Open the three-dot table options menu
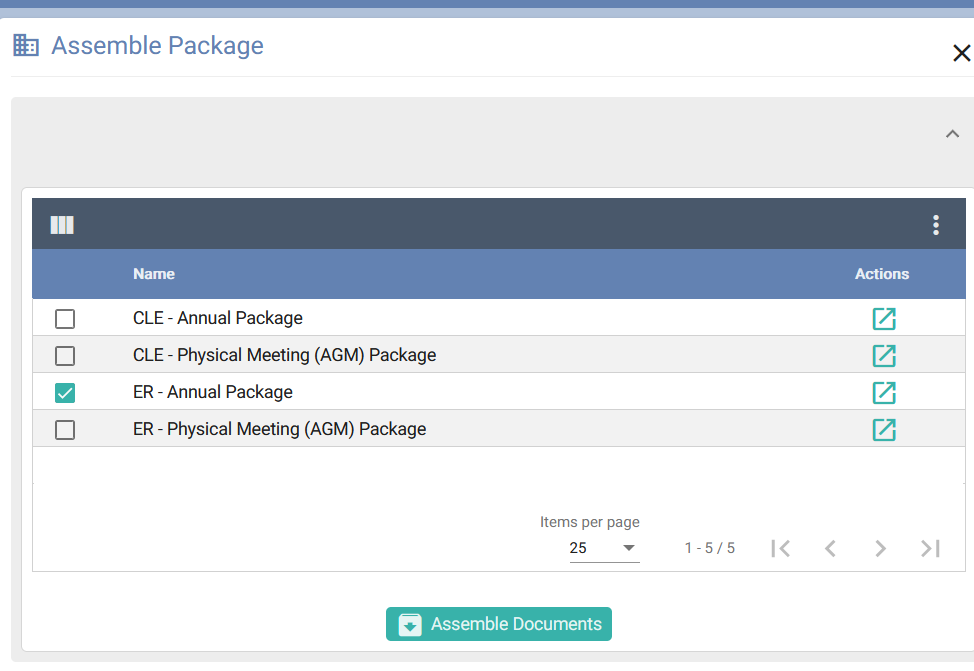 point(935,225)
